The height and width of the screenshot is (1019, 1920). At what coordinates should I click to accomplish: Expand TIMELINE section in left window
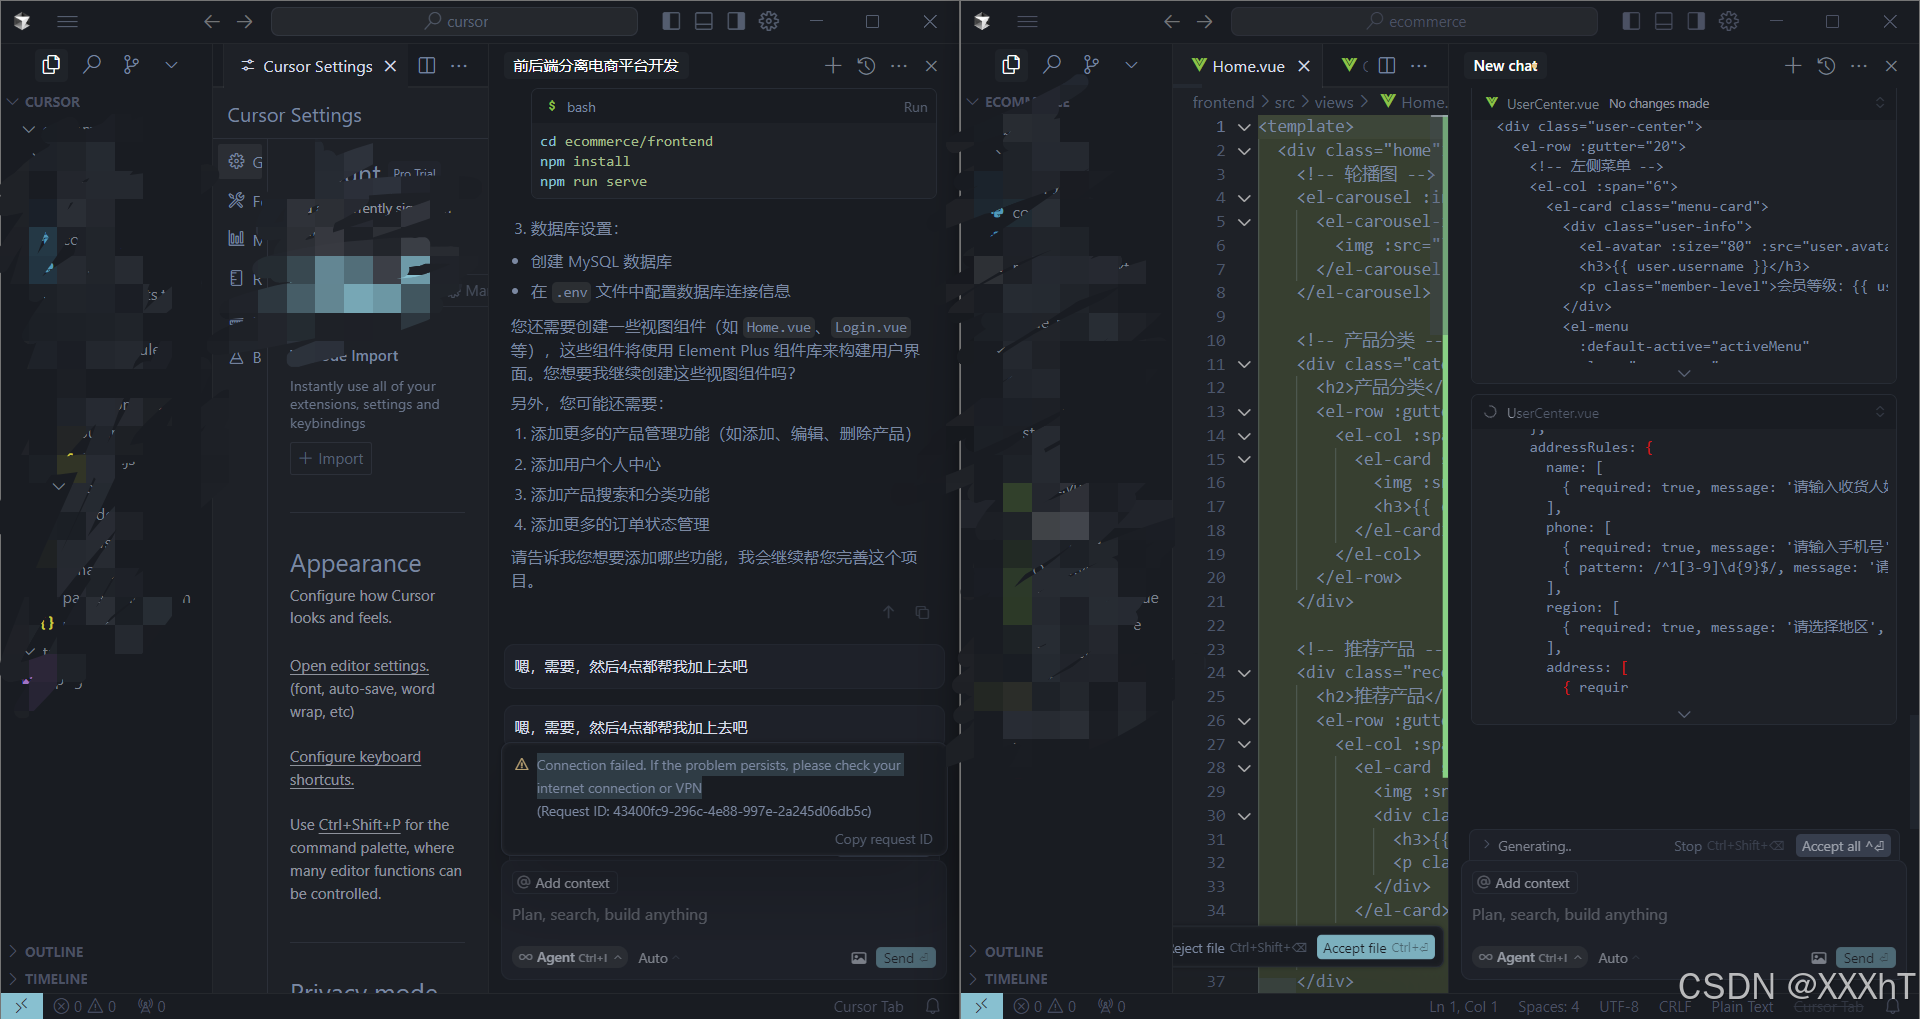tap(56, 979)
